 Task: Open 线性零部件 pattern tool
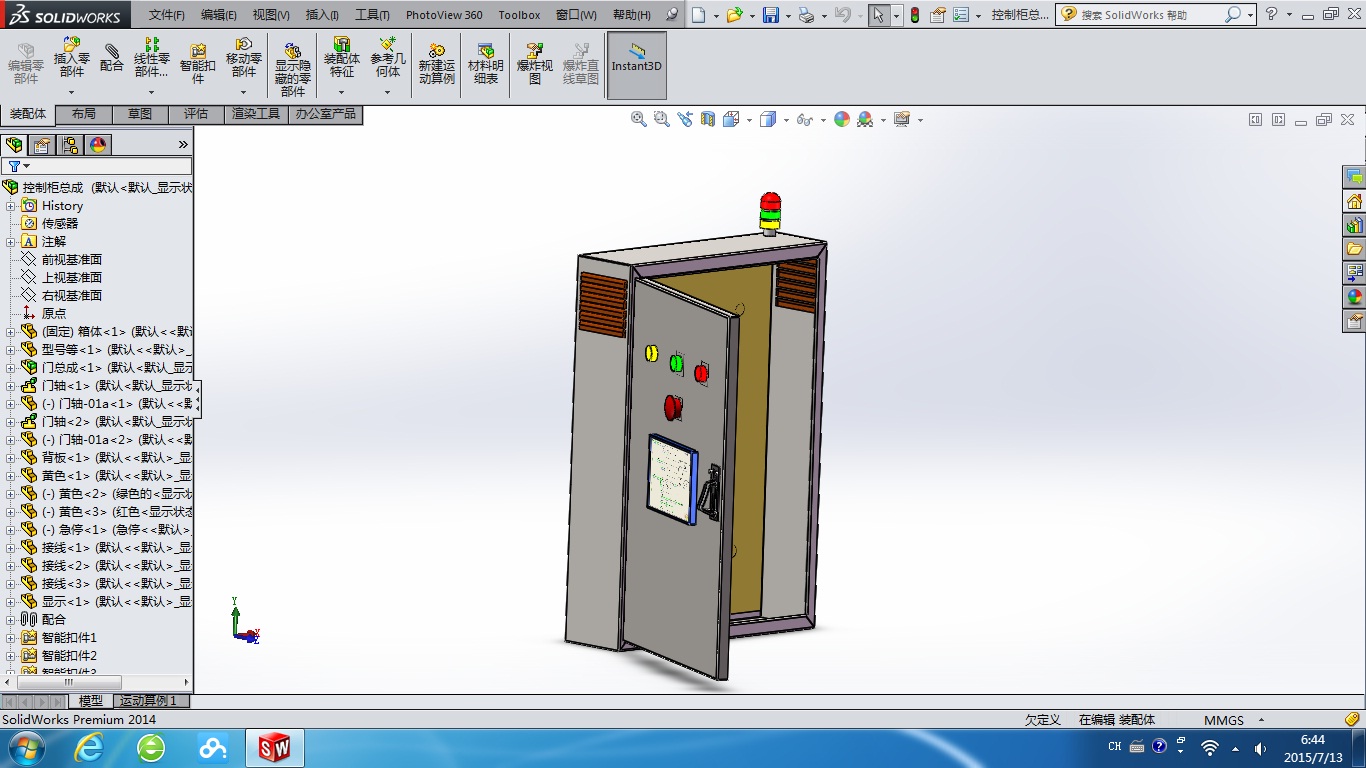151,57
